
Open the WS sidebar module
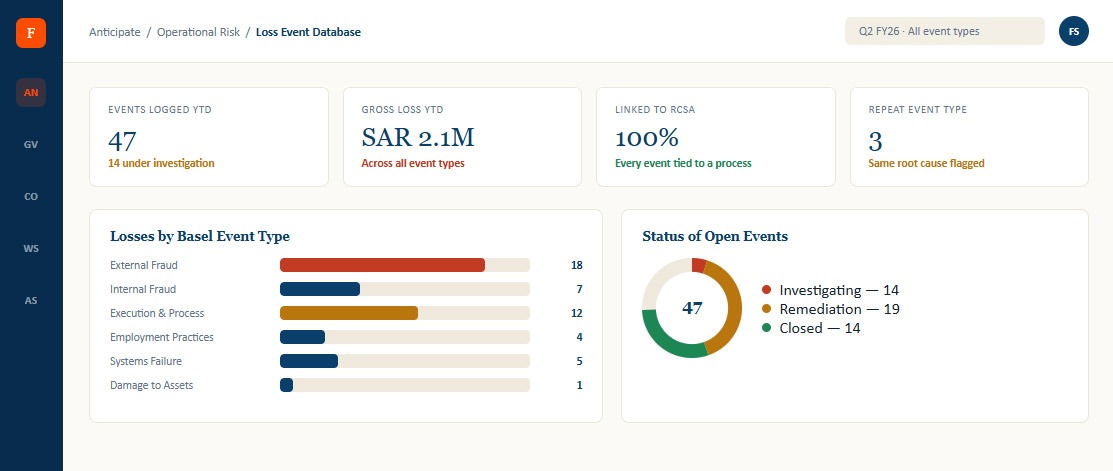click(31, 248)
